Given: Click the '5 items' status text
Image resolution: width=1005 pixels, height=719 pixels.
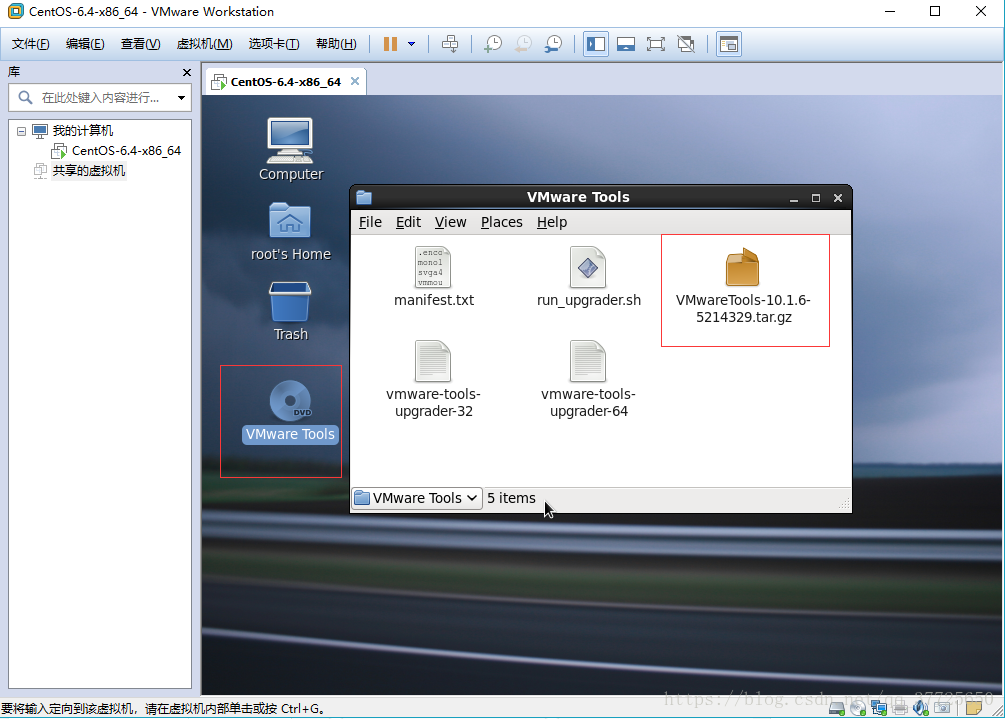Looking at the screenshot, I should pos(511,498).
